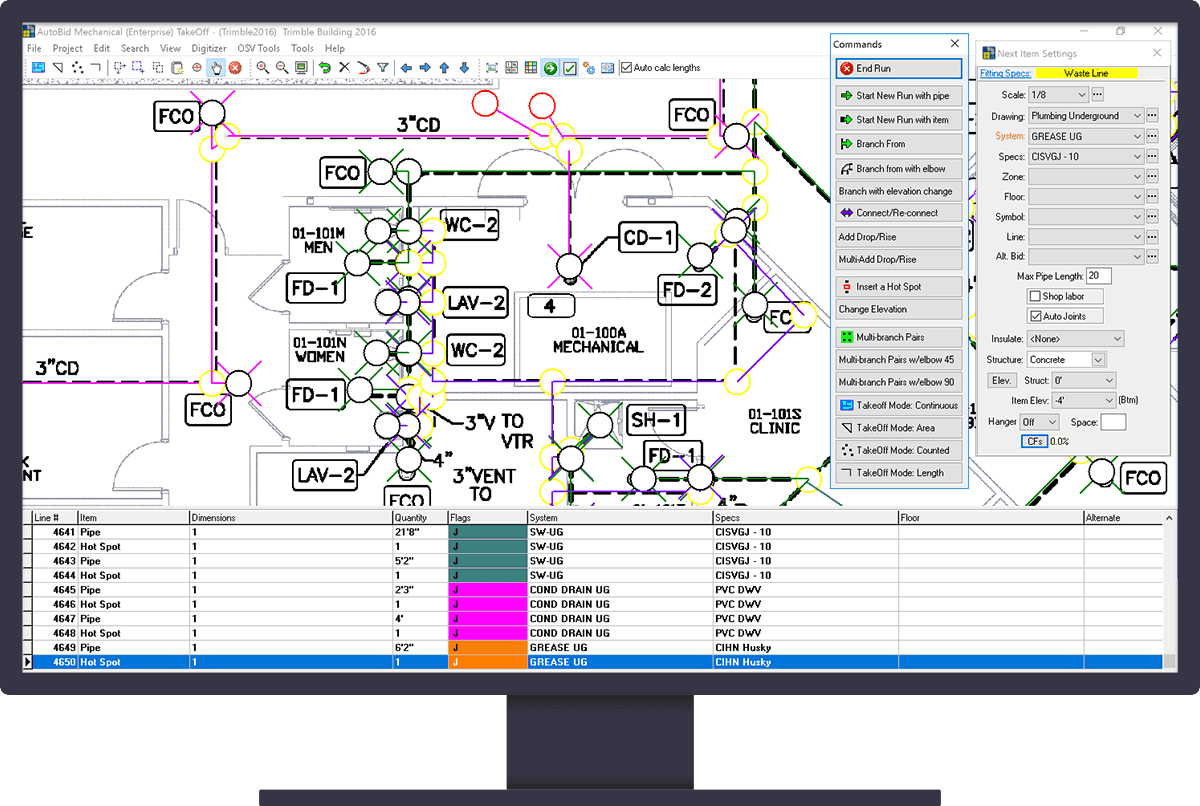The height and width of the screenshot is (806, 1200).
Task: Click the Fitting Specs link
Action: 1004,73
